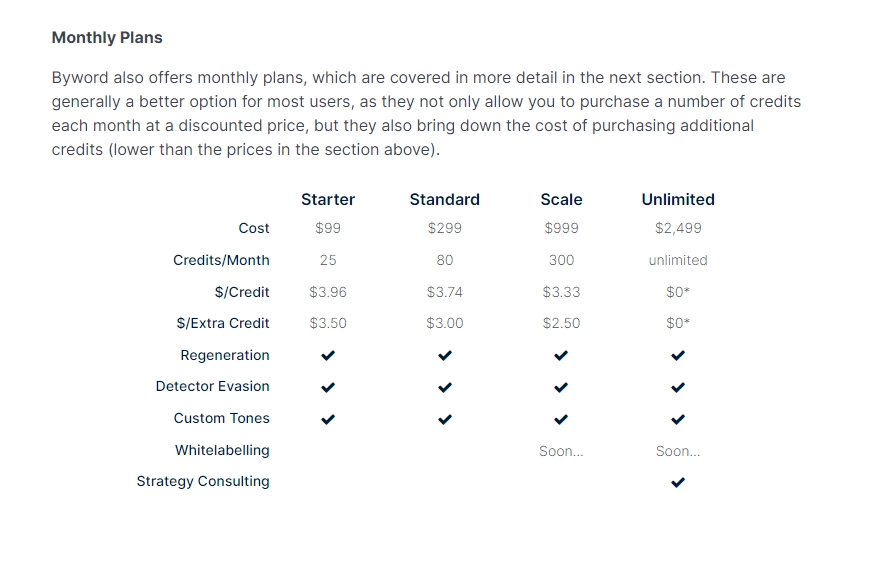Select the Standard column header
Image resolution: width=887 pixels, height=575 pixels.
(445, 199)
